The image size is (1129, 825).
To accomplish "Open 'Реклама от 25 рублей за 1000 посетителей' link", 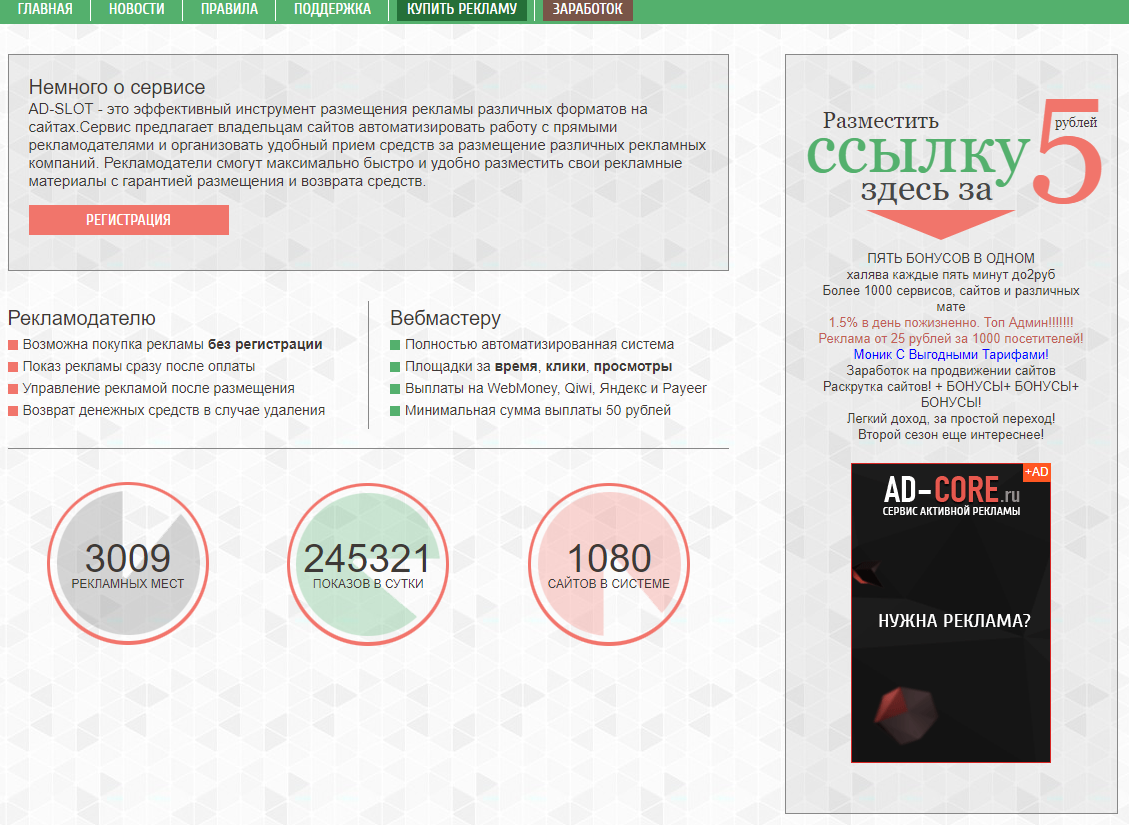I will [x=950, y=338].
